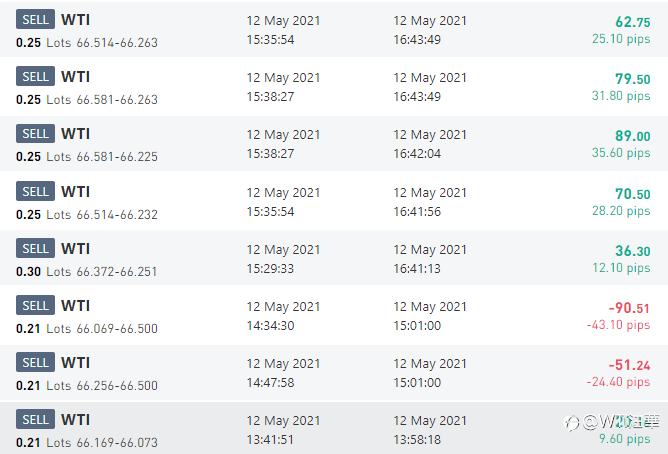Click the 14:34:30 open time

[x=270, y=325]
